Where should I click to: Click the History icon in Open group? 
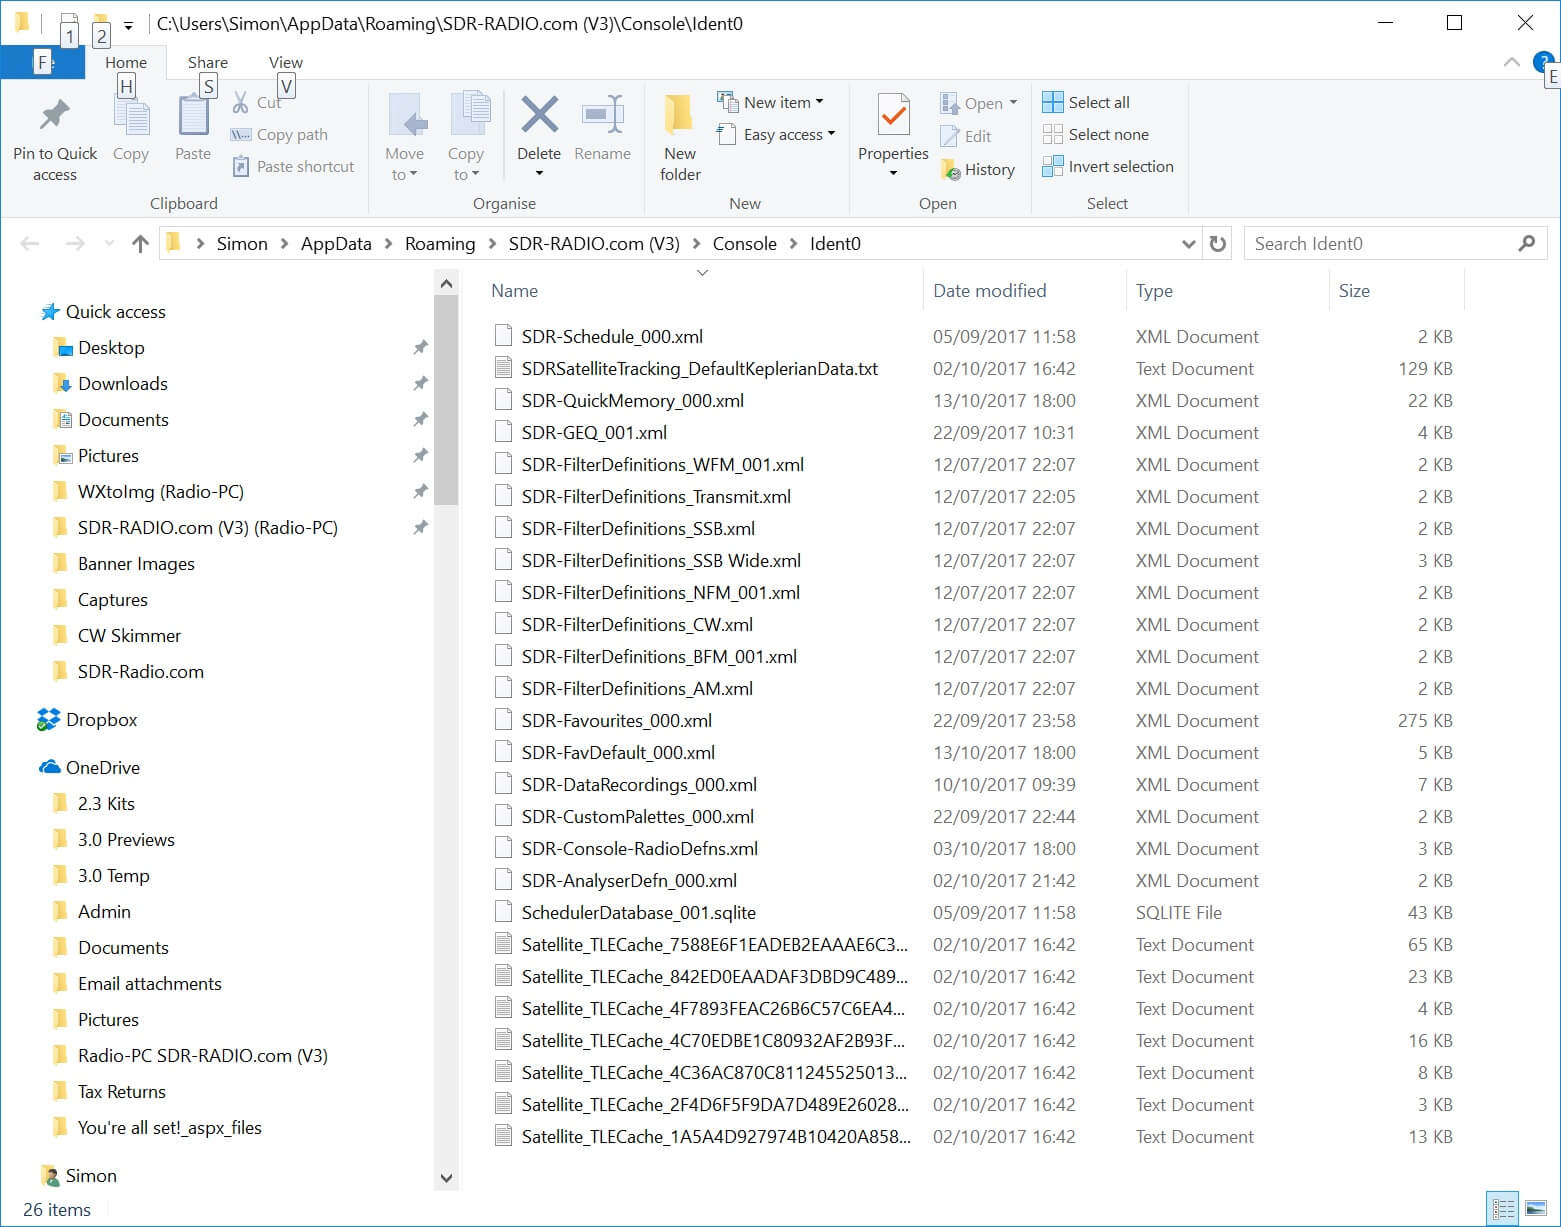951,170
